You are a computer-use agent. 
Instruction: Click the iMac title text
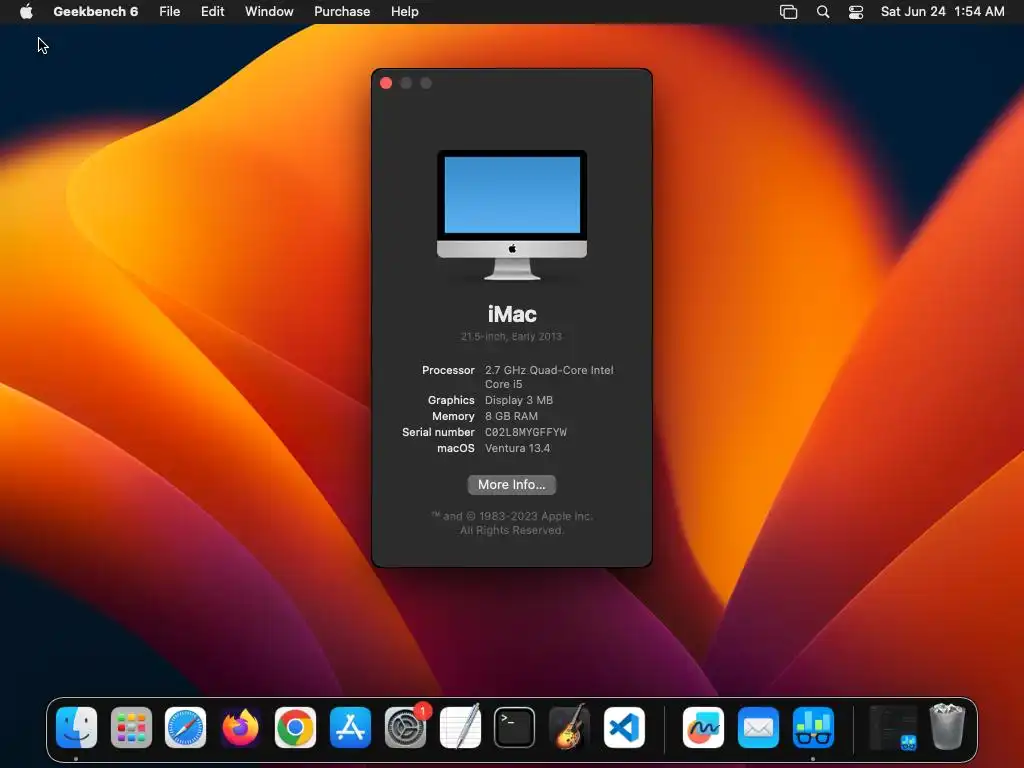pos(512,314)
